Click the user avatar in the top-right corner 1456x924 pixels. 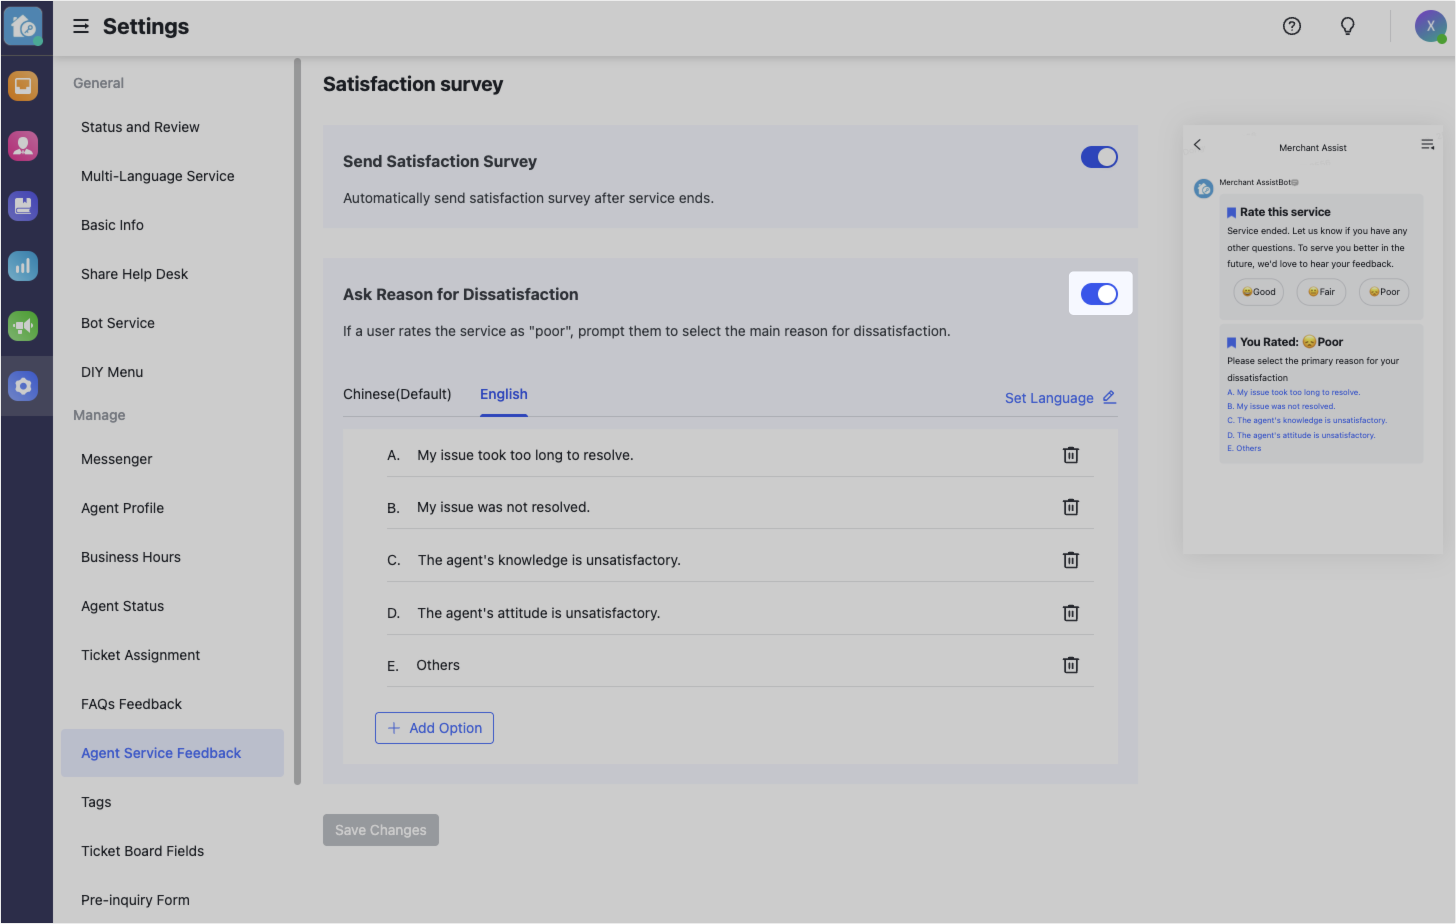coord(1430,26)
